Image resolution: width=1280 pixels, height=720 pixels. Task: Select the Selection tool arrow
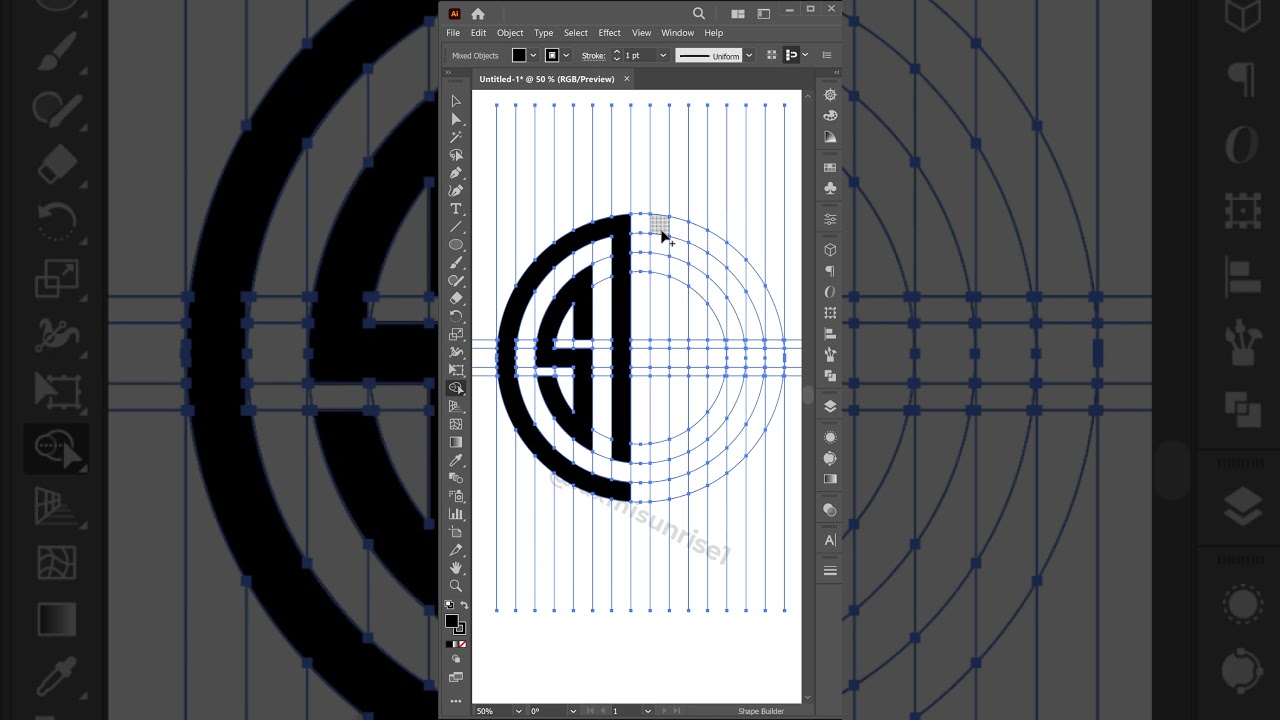point(456,101)
